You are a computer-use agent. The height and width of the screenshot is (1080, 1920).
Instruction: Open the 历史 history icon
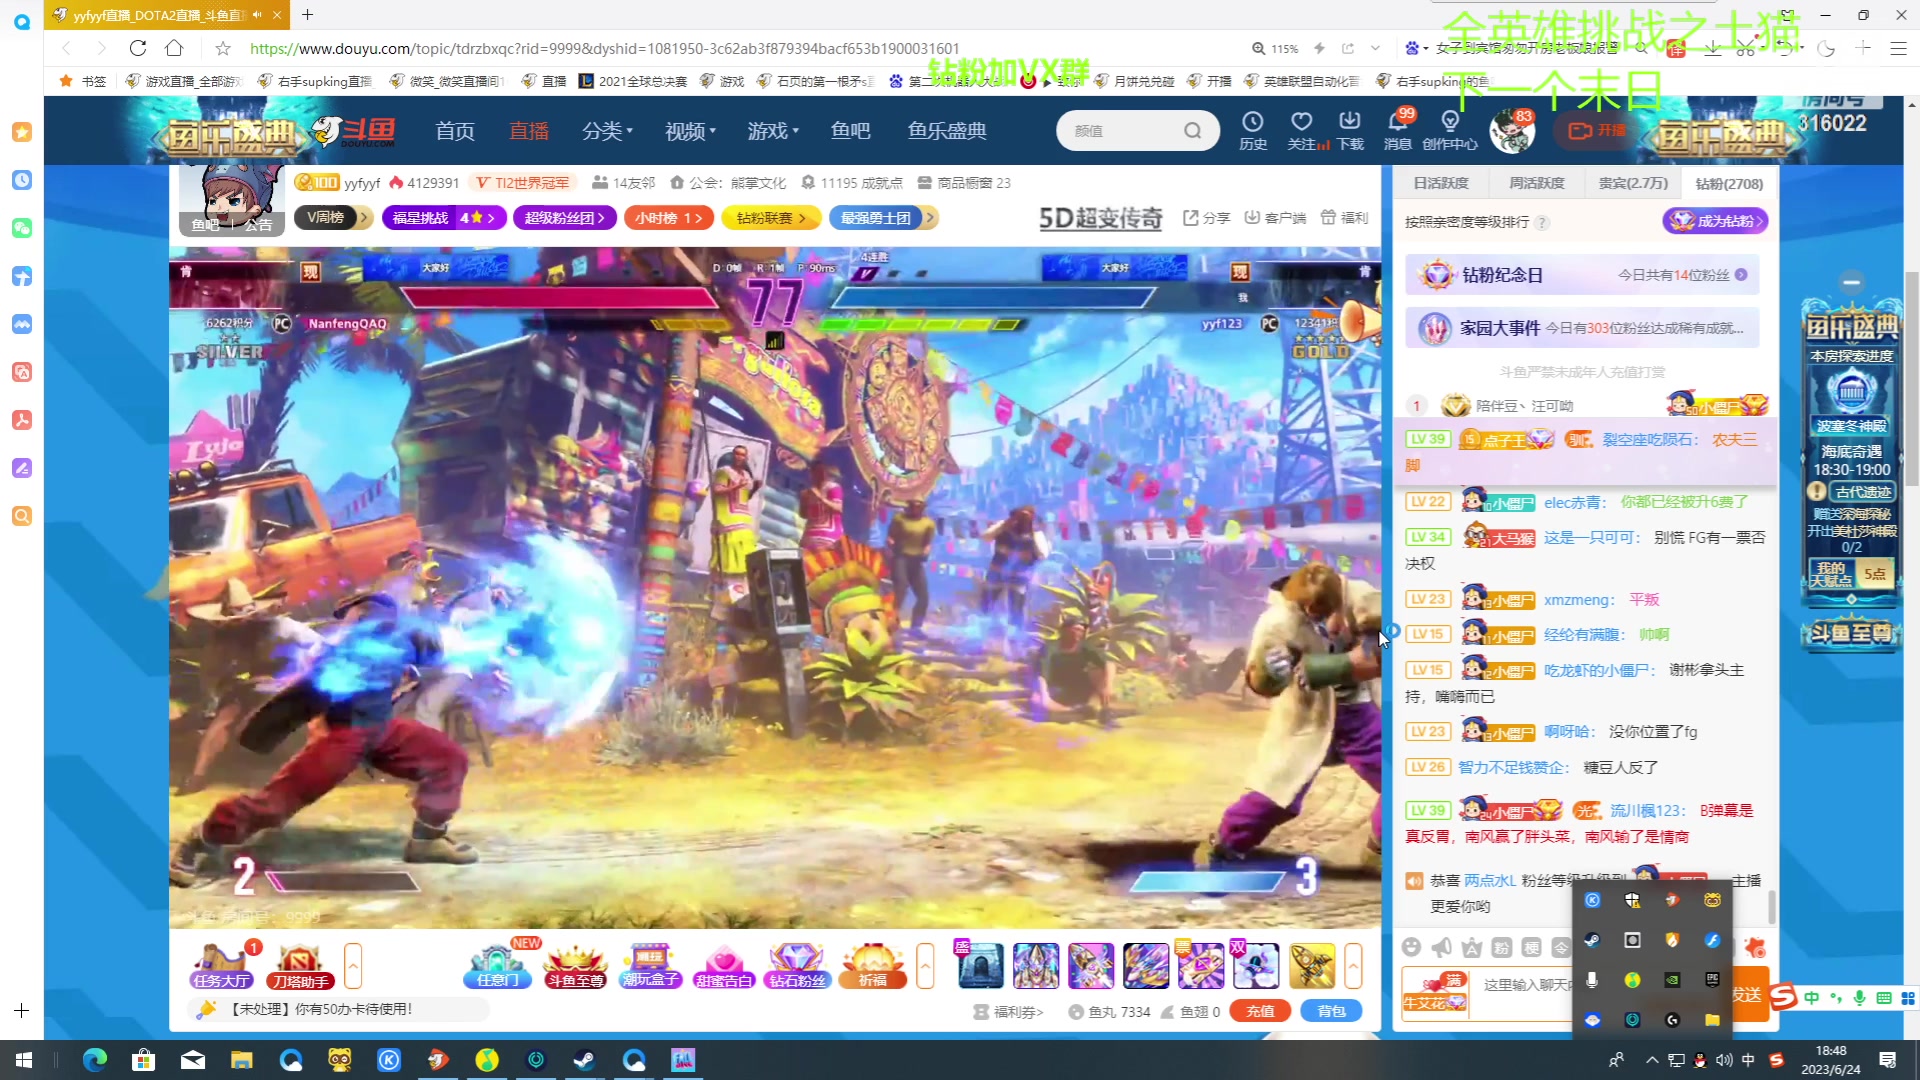click(1253, 131)
